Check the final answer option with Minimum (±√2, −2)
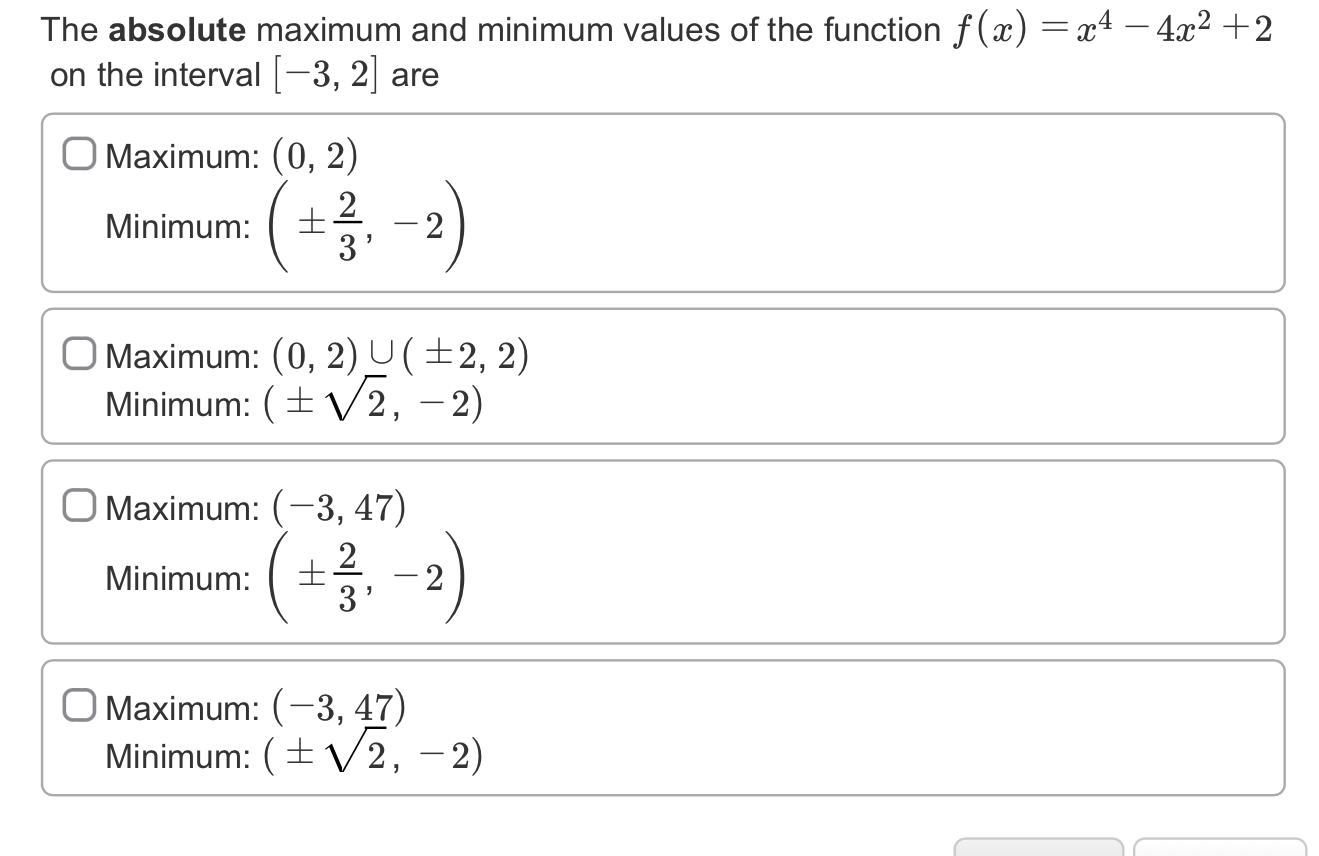The width and height of the screenshot is (1319, 856). click(82, 707)
